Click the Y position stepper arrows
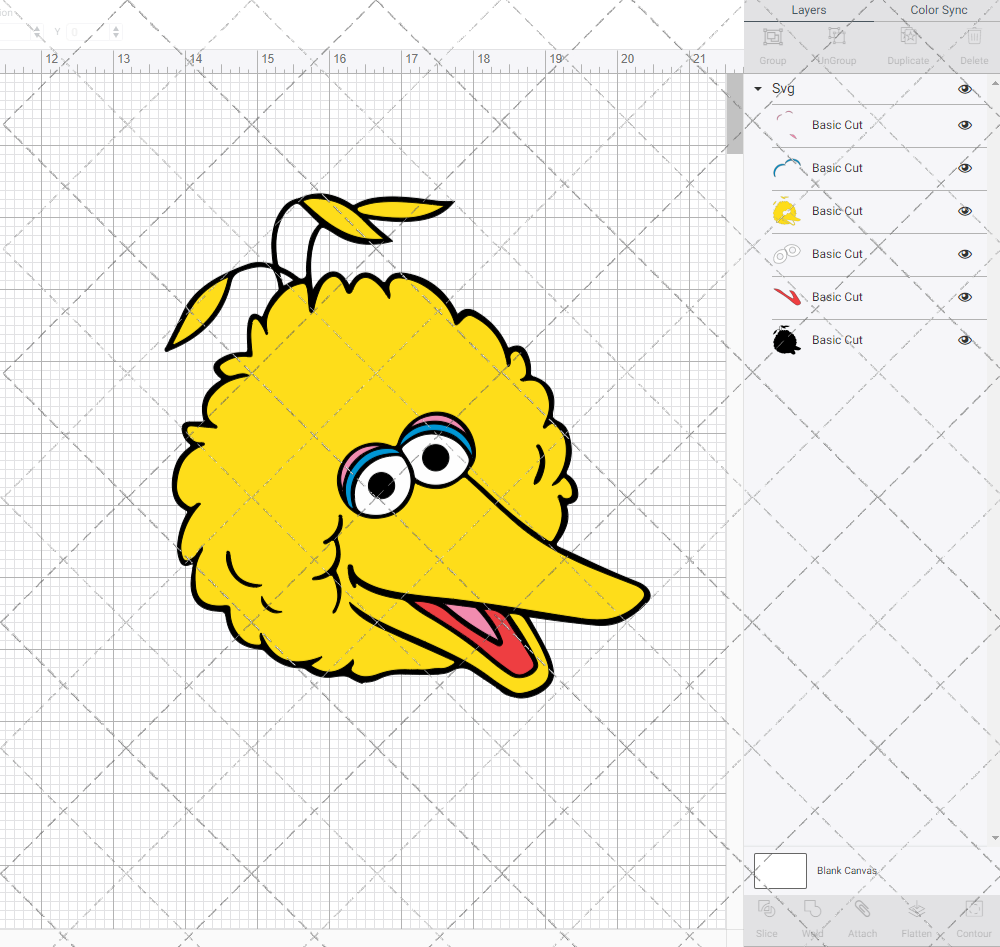 pos(115,31)
